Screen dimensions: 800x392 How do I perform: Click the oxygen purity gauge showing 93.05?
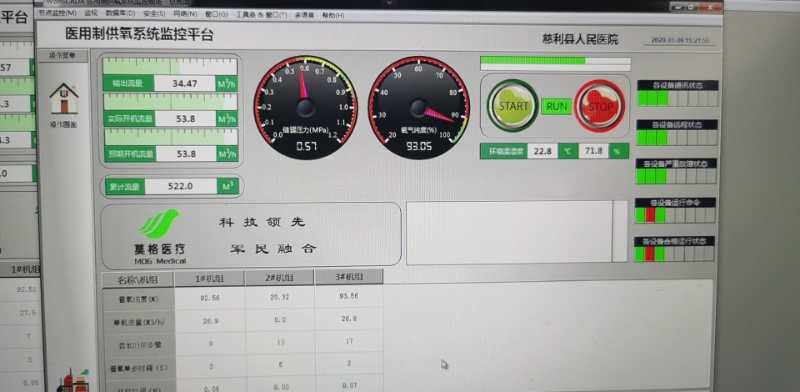point(419,108)
